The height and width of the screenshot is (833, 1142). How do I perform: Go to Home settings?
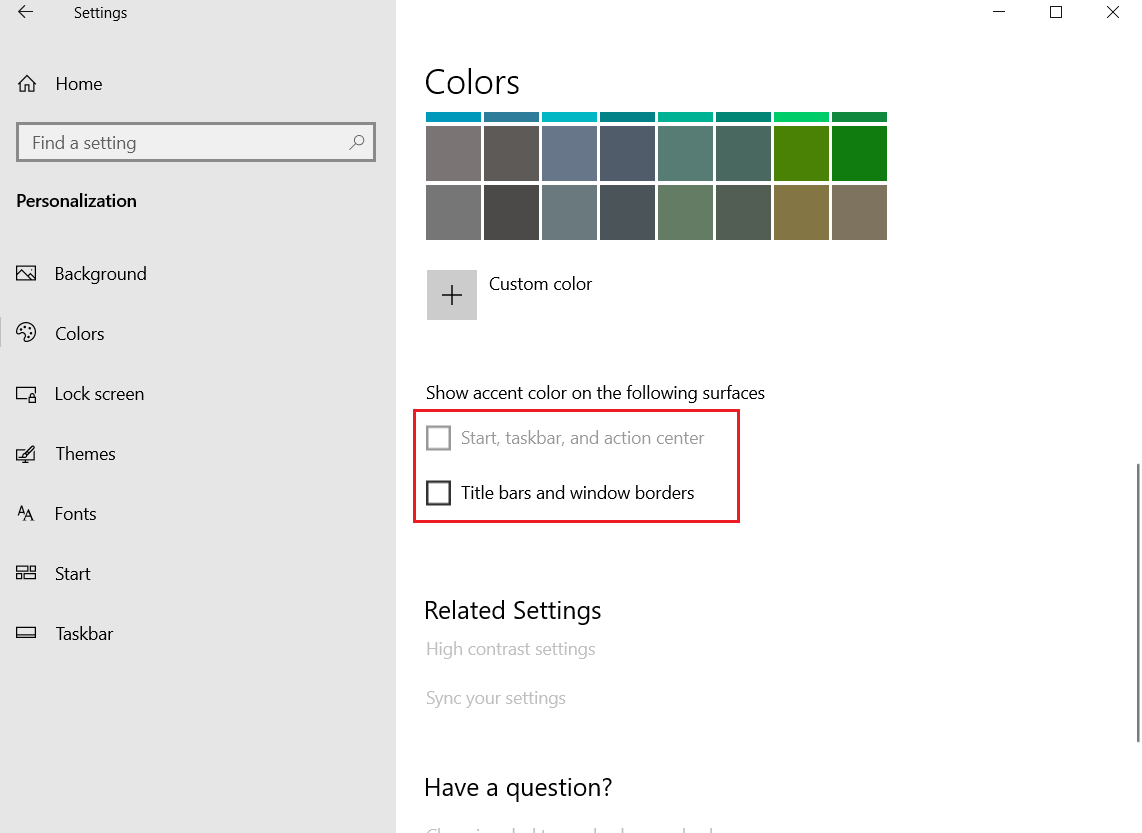click(79, 84)
